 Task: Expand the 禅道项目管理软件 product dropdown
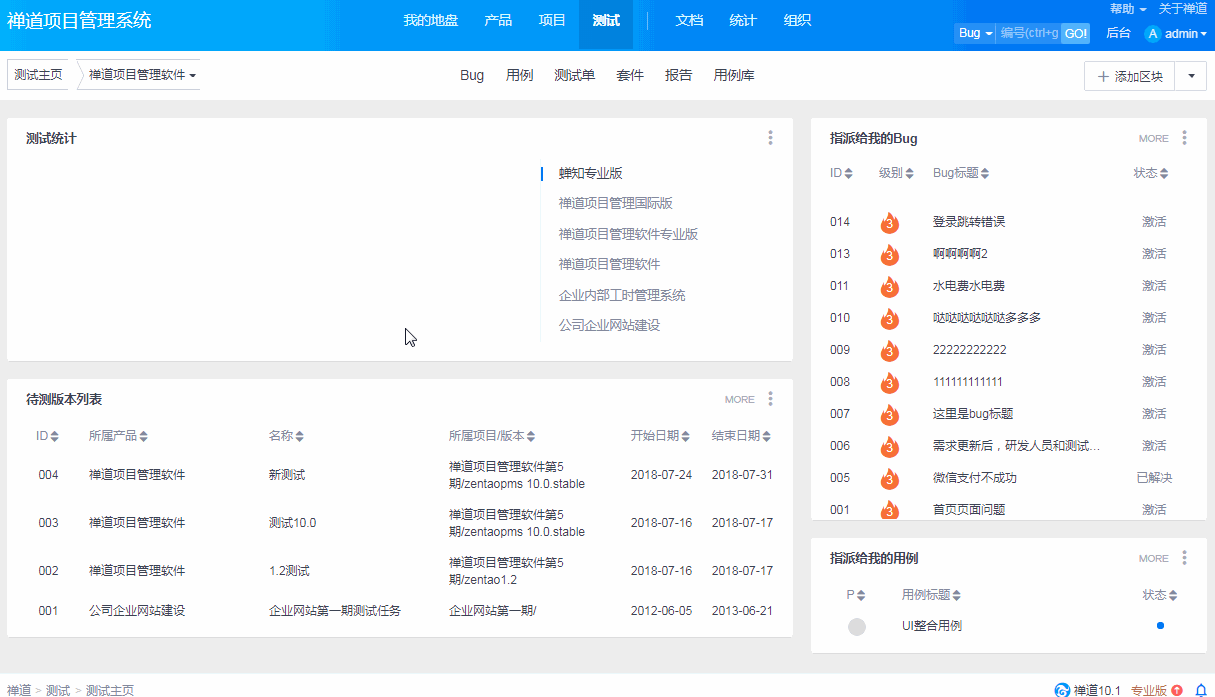click(x=142, y=75)
